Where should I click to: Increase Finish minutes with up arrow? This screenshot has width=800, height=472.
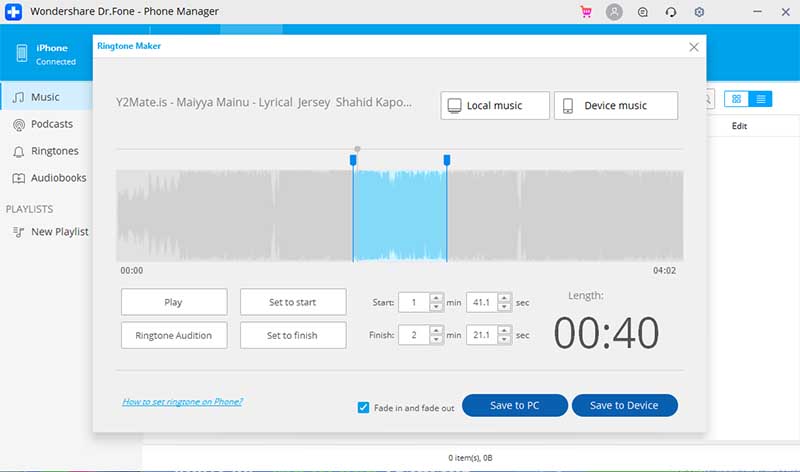(436, 330)
